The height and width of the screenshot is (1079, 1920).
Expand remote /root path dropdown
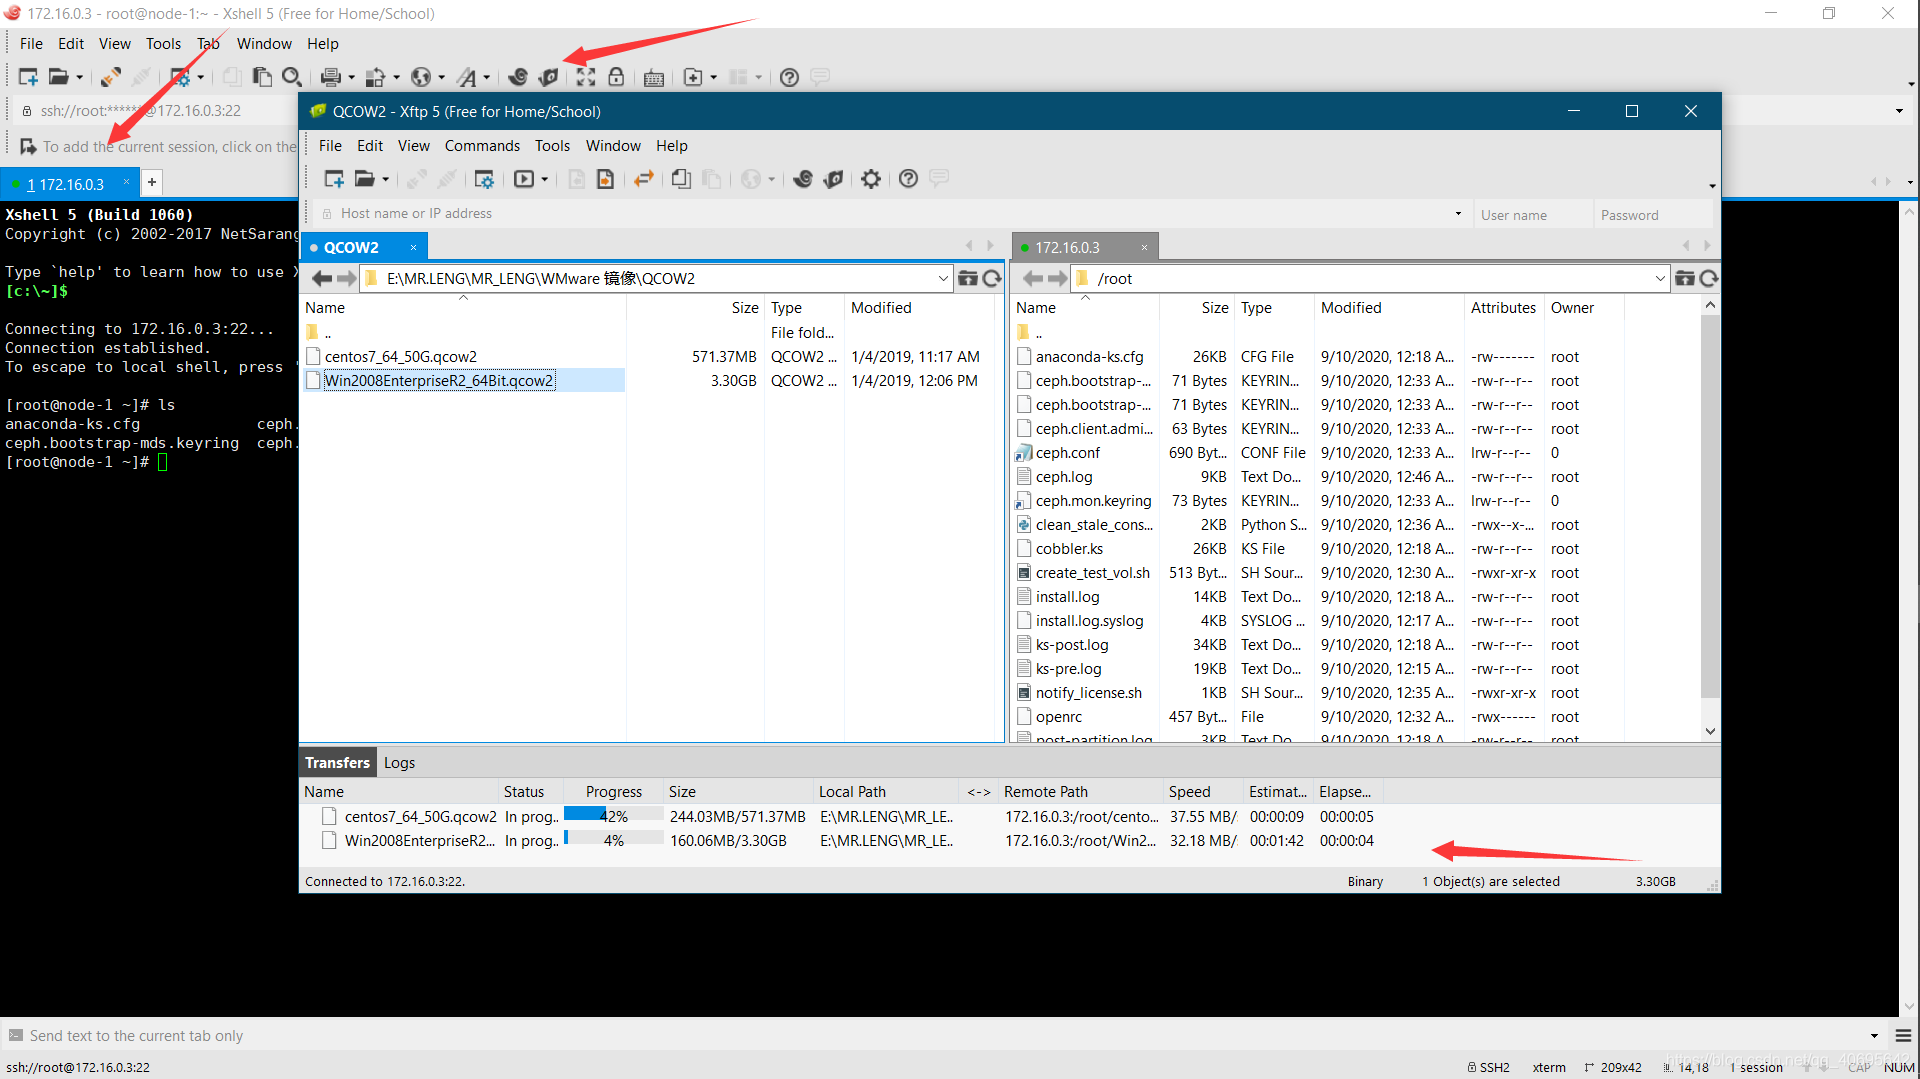point(1660,278)
